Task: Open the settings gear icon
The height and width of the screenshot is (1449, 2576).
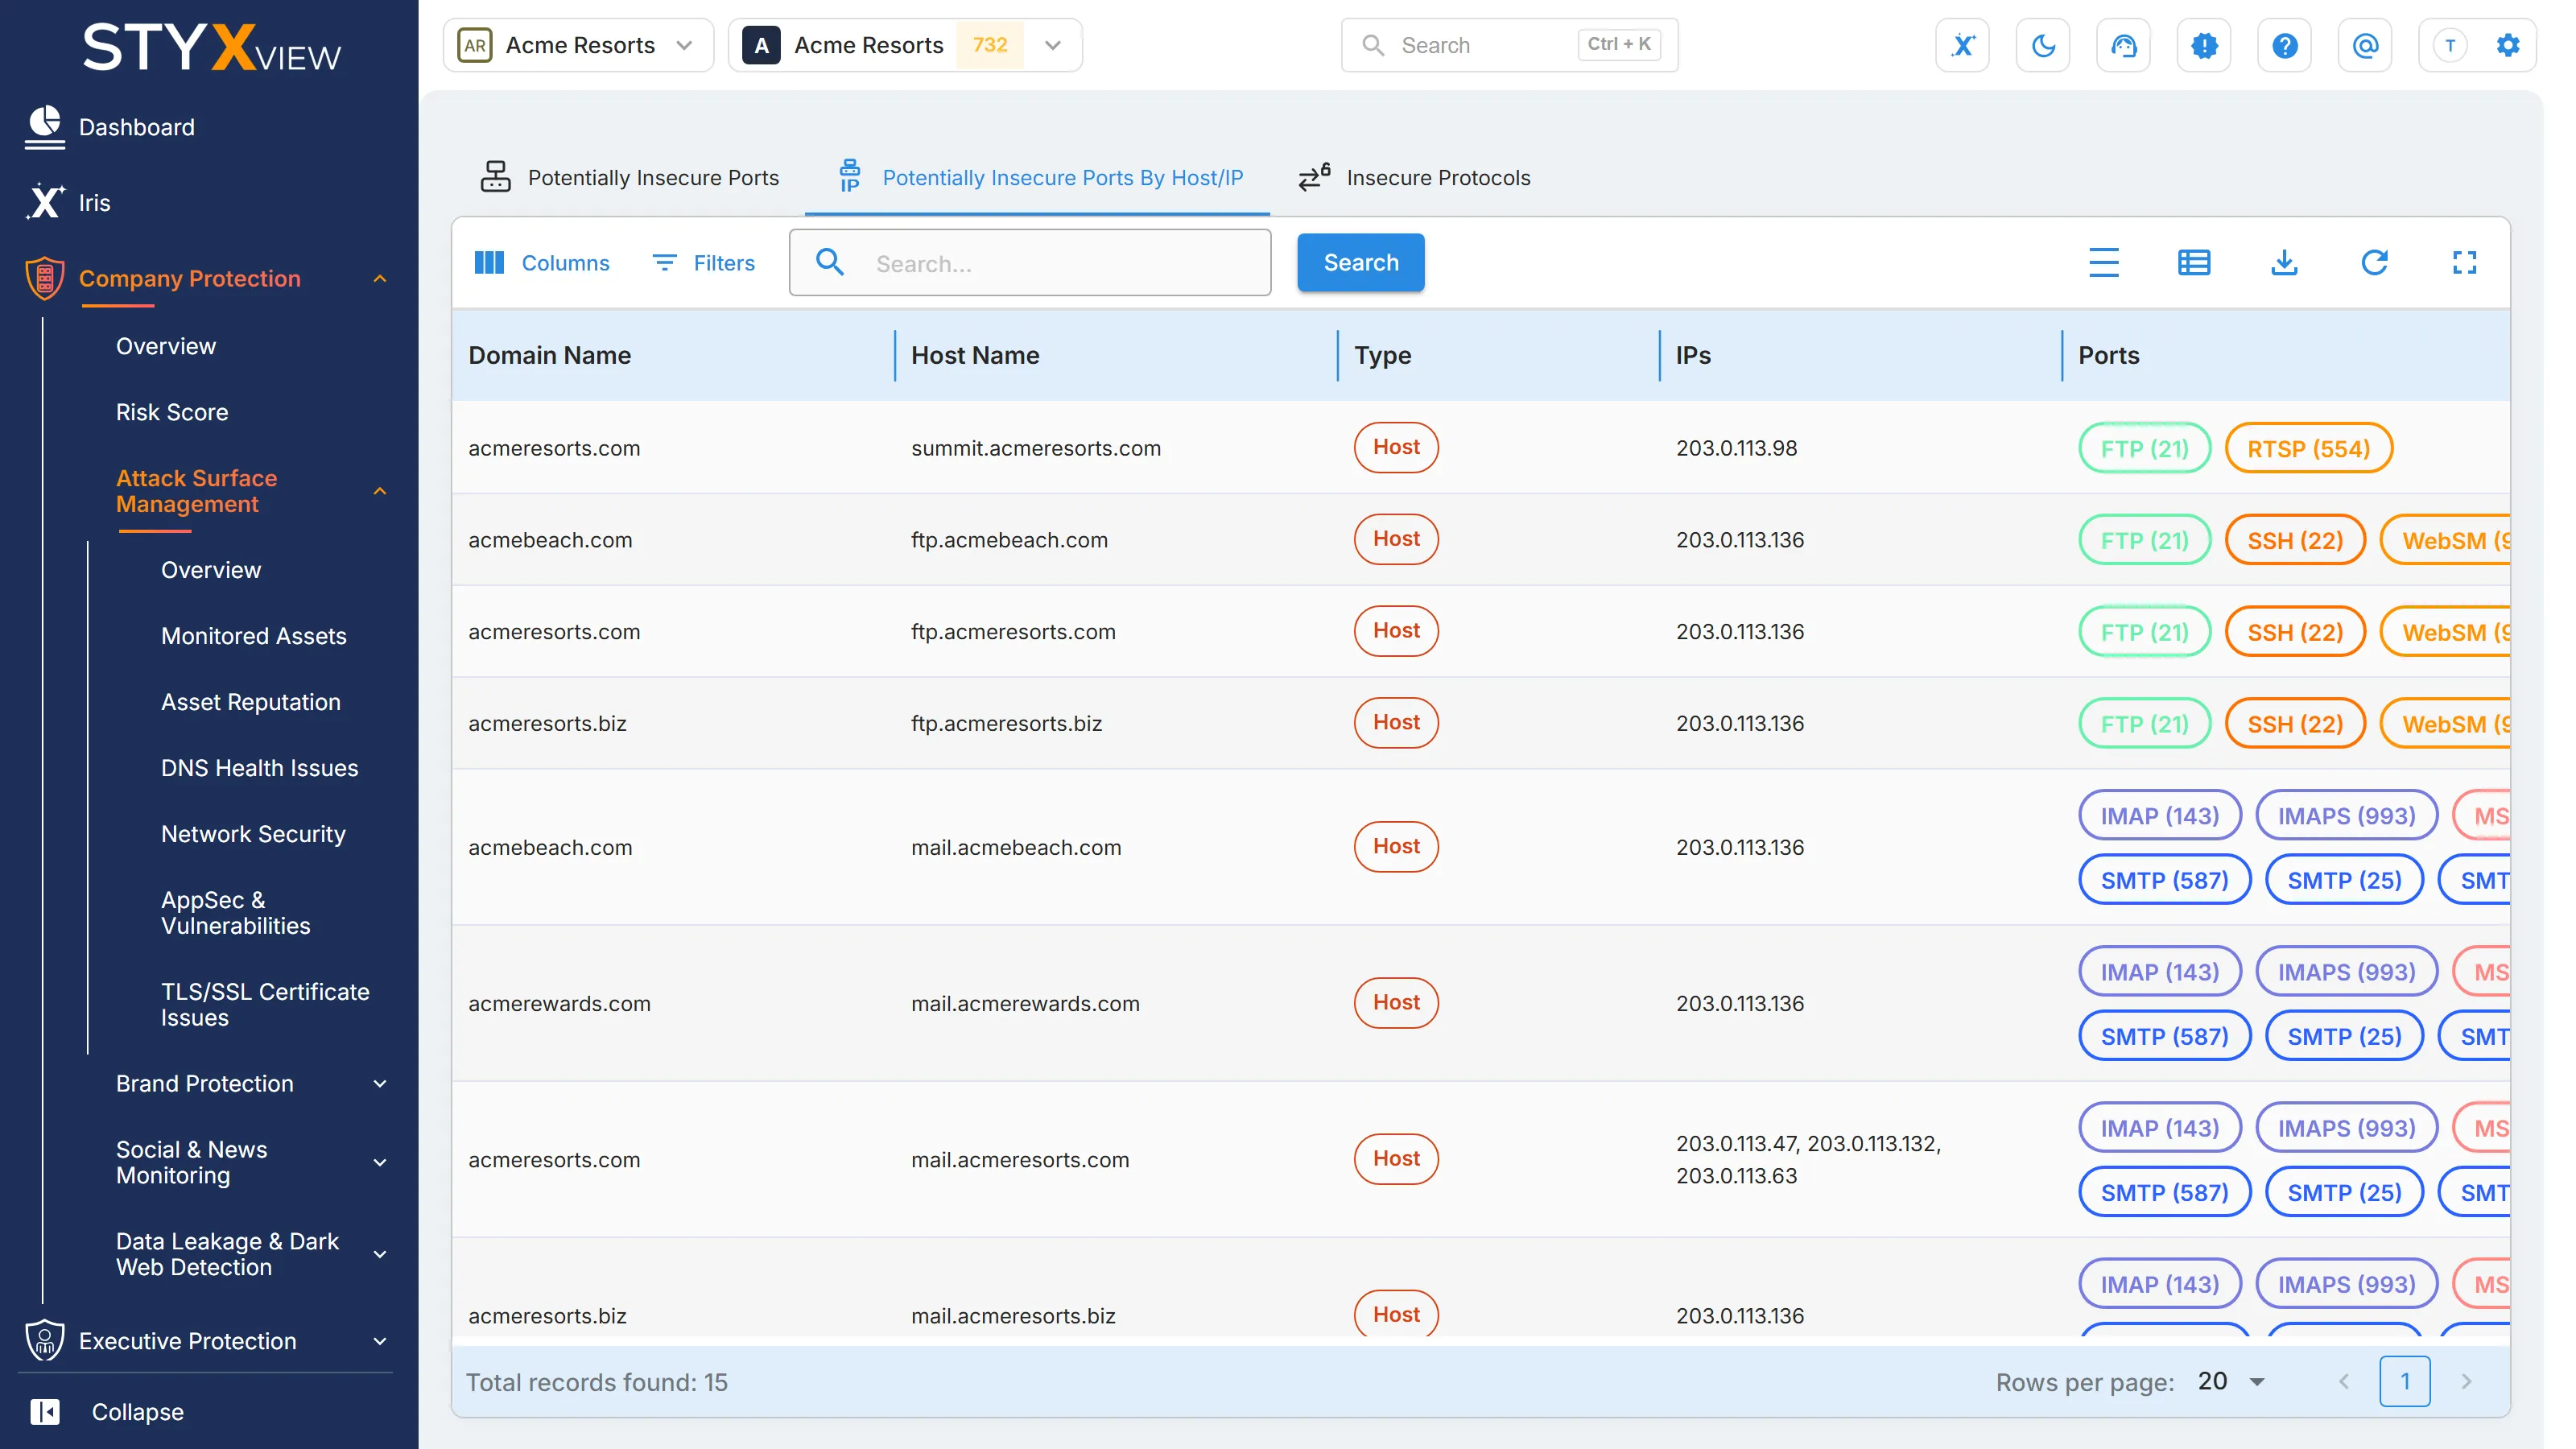Action: (x=2508, y=45)
